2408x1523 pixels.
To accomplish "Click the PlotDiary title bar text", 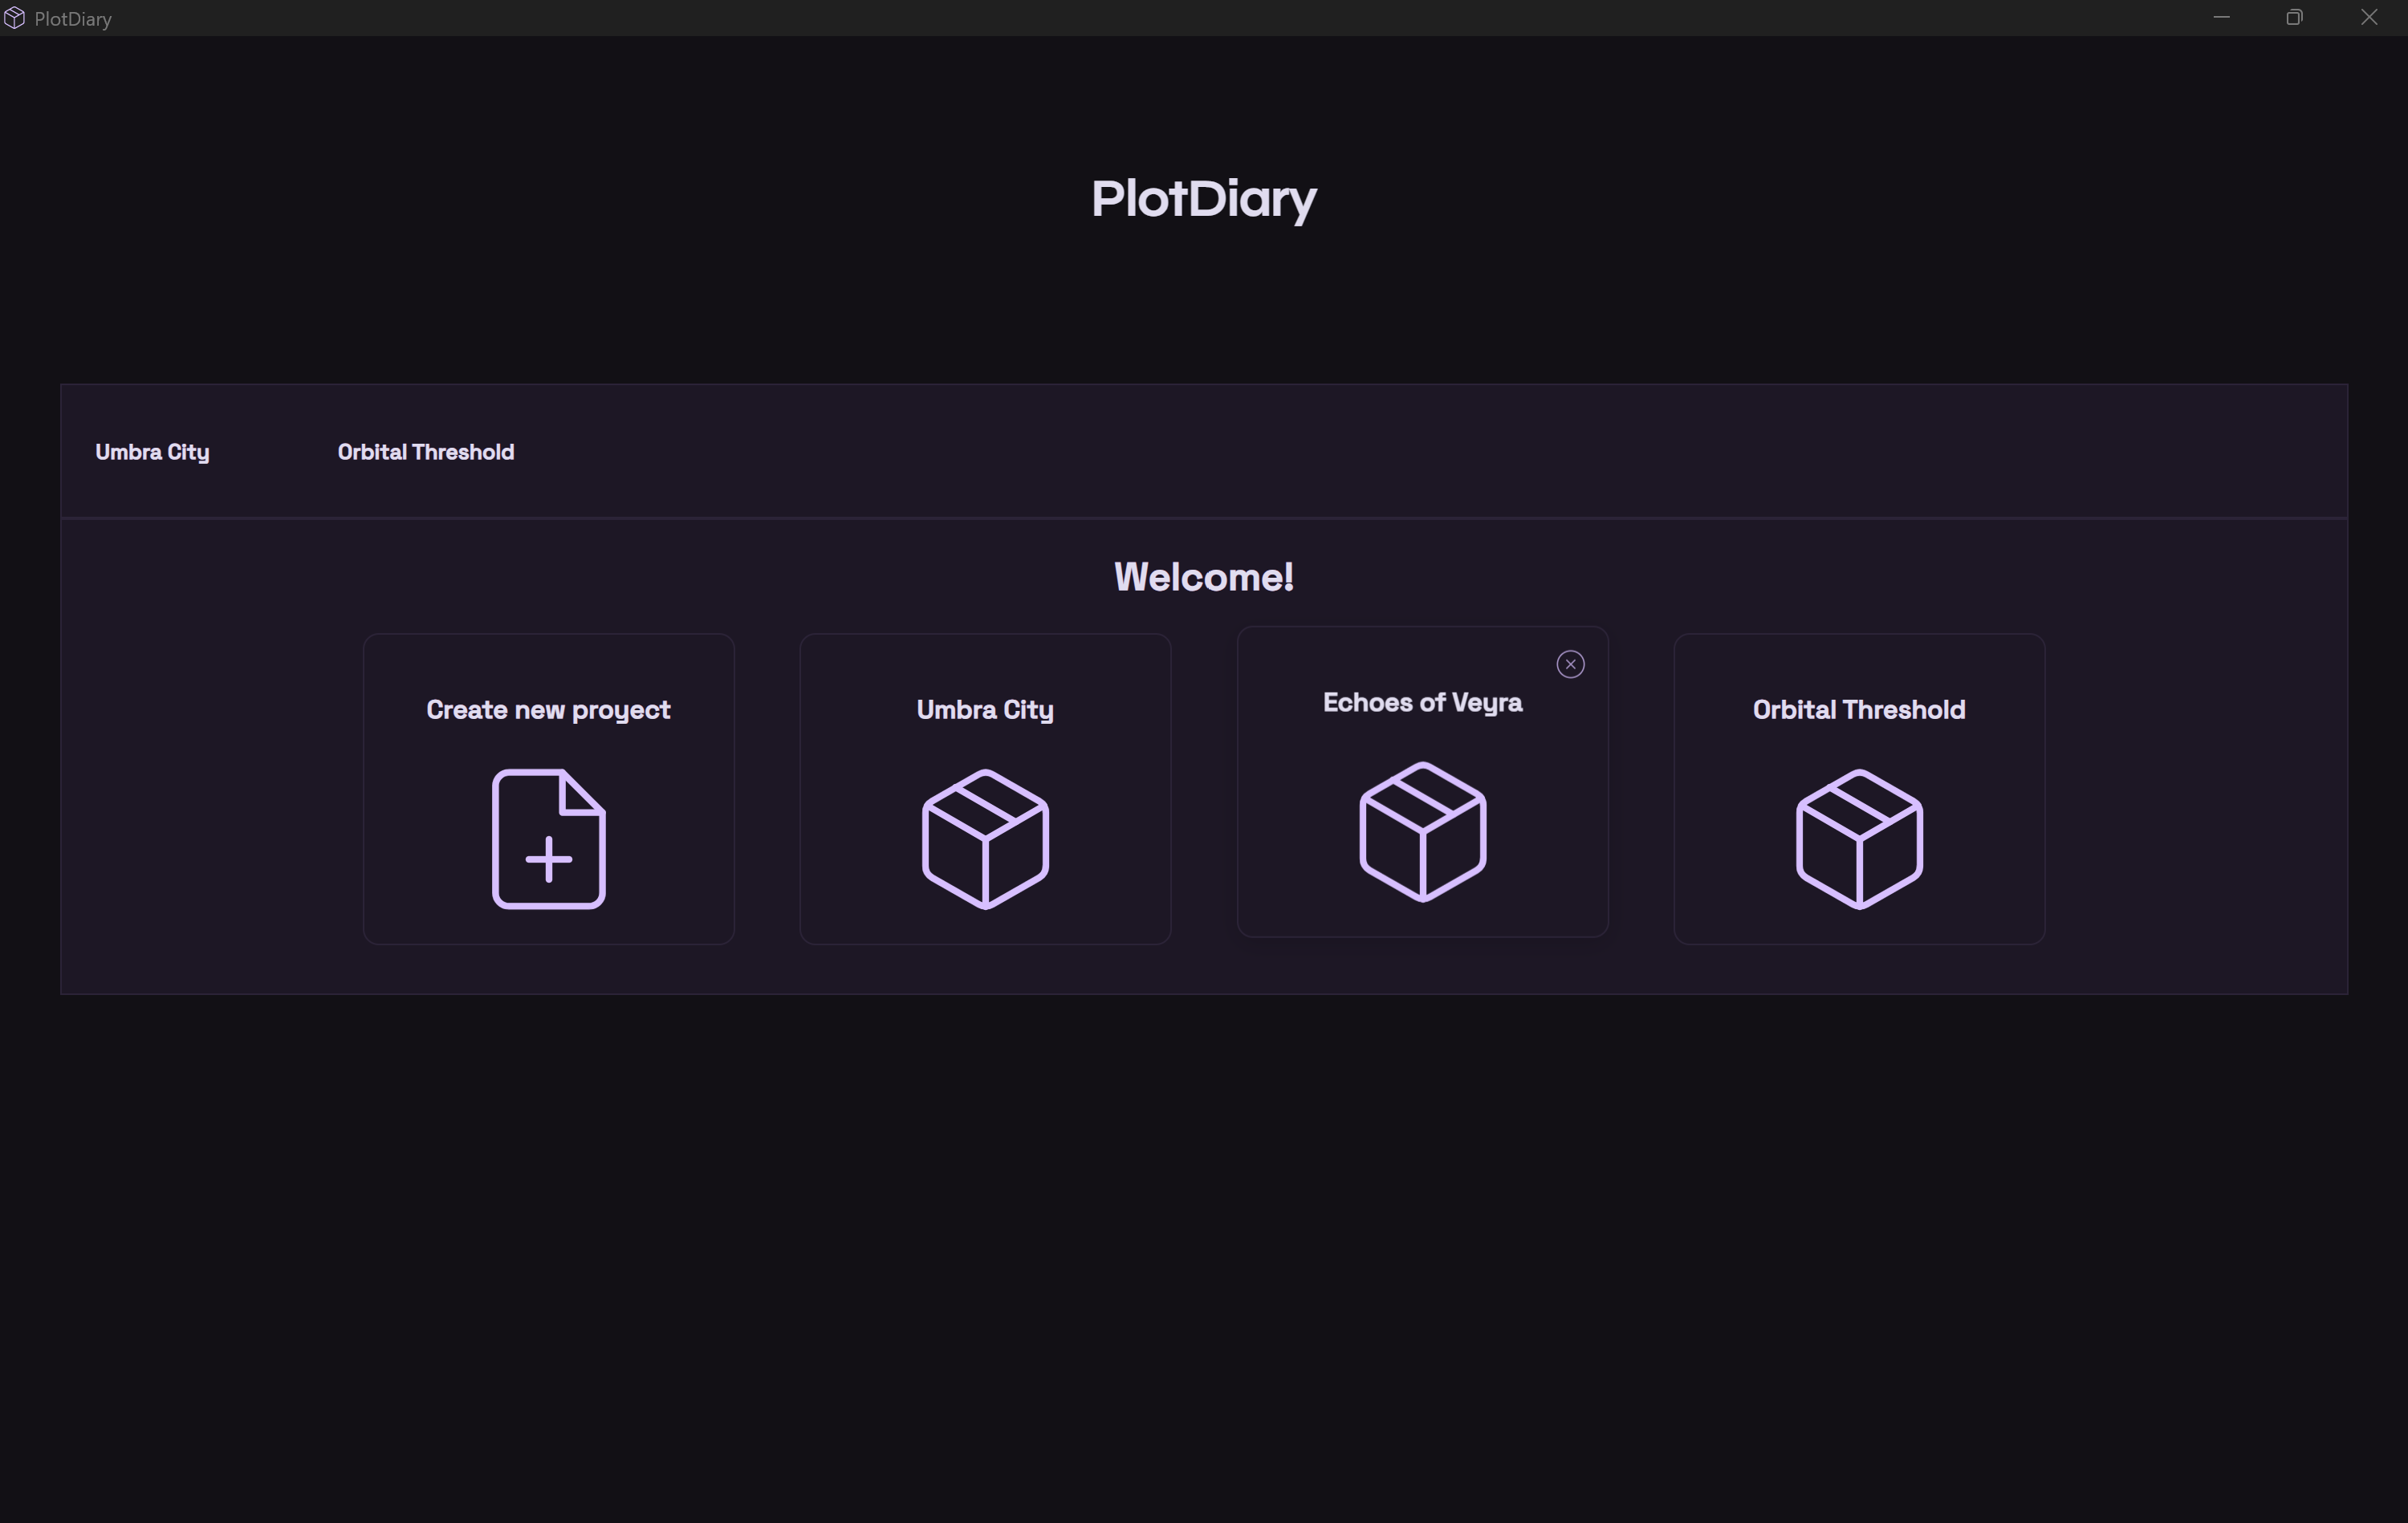I will click(x=73, y=19).
